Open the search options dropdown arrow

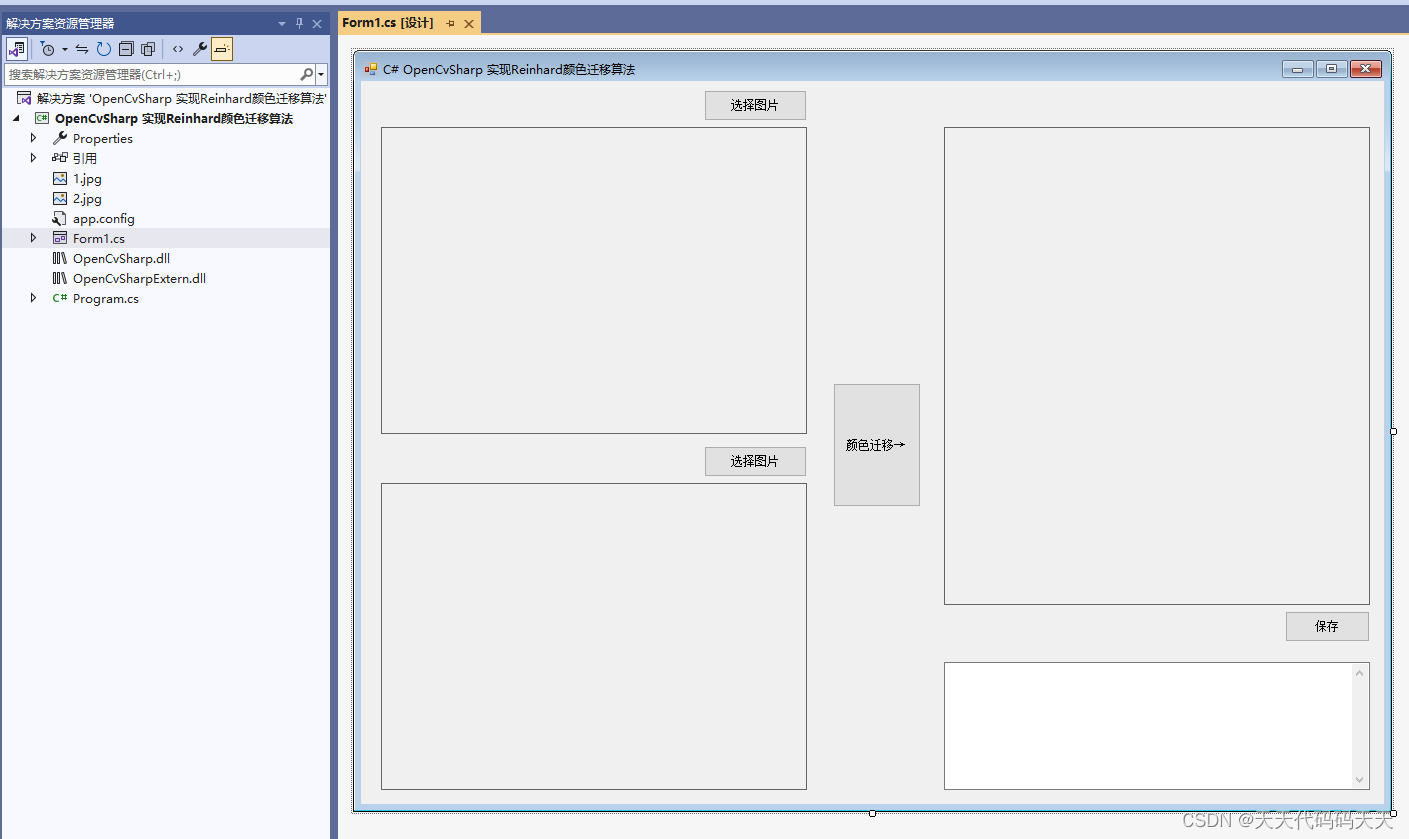tap(321, 74)
